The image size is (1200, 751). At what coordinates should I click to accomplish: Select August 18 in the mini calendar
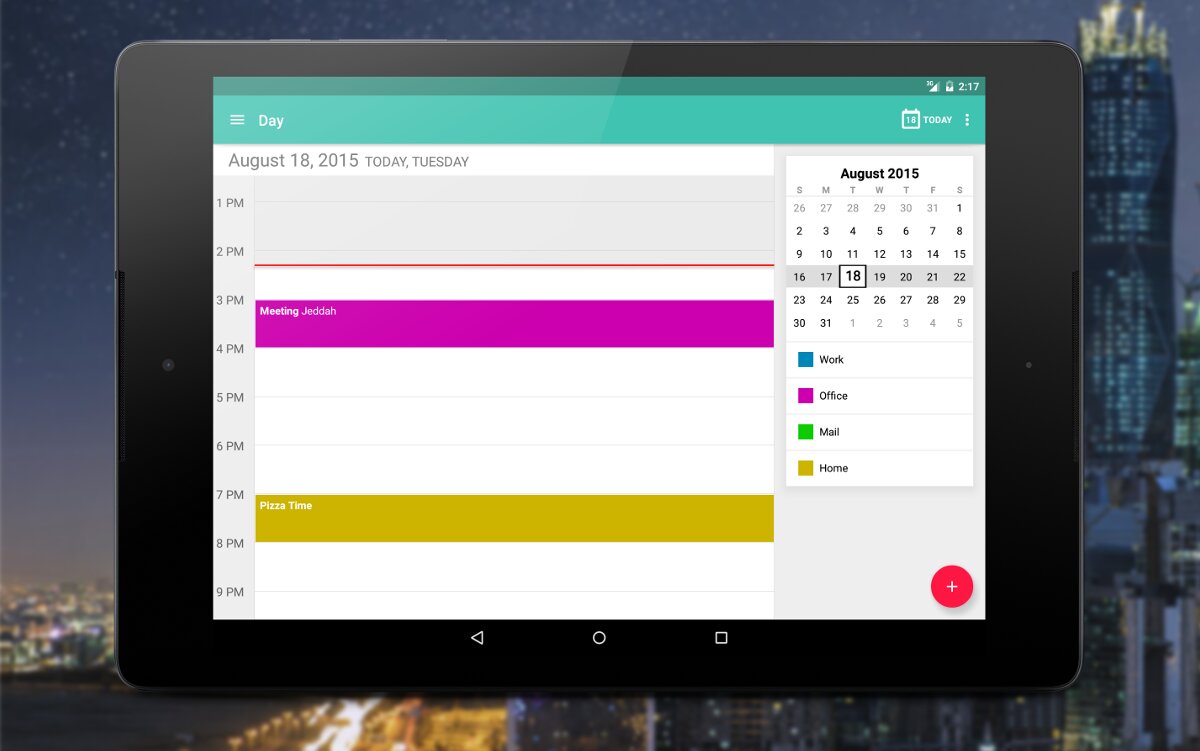click(x=853, y=277)
